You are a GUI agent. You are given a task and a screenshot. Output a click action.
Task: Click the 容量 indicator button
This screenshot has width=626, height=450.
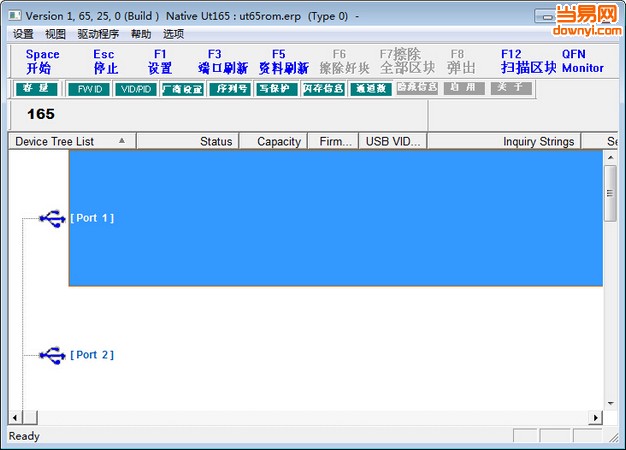pyautogui.click(x=37, y=88)
